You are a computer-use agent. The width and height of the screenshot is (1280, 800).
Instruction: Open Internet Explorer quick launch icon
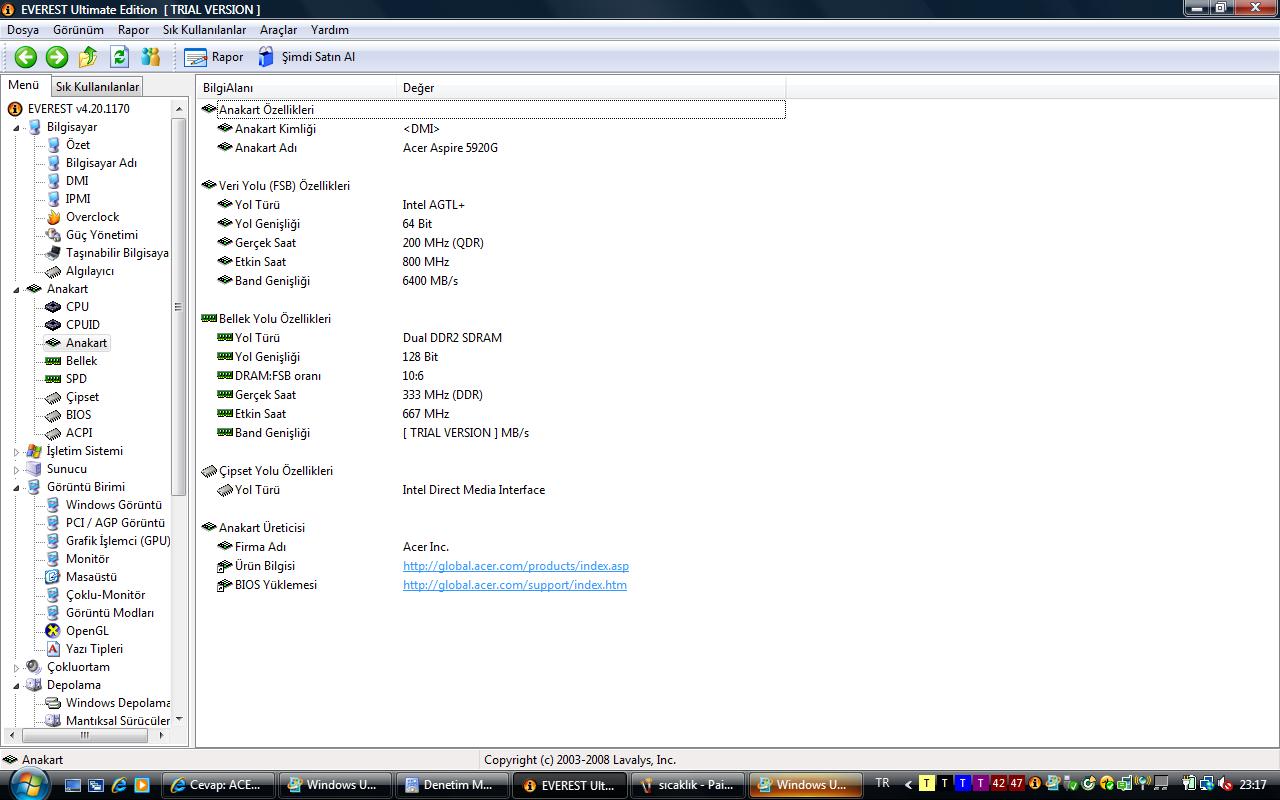119,786
